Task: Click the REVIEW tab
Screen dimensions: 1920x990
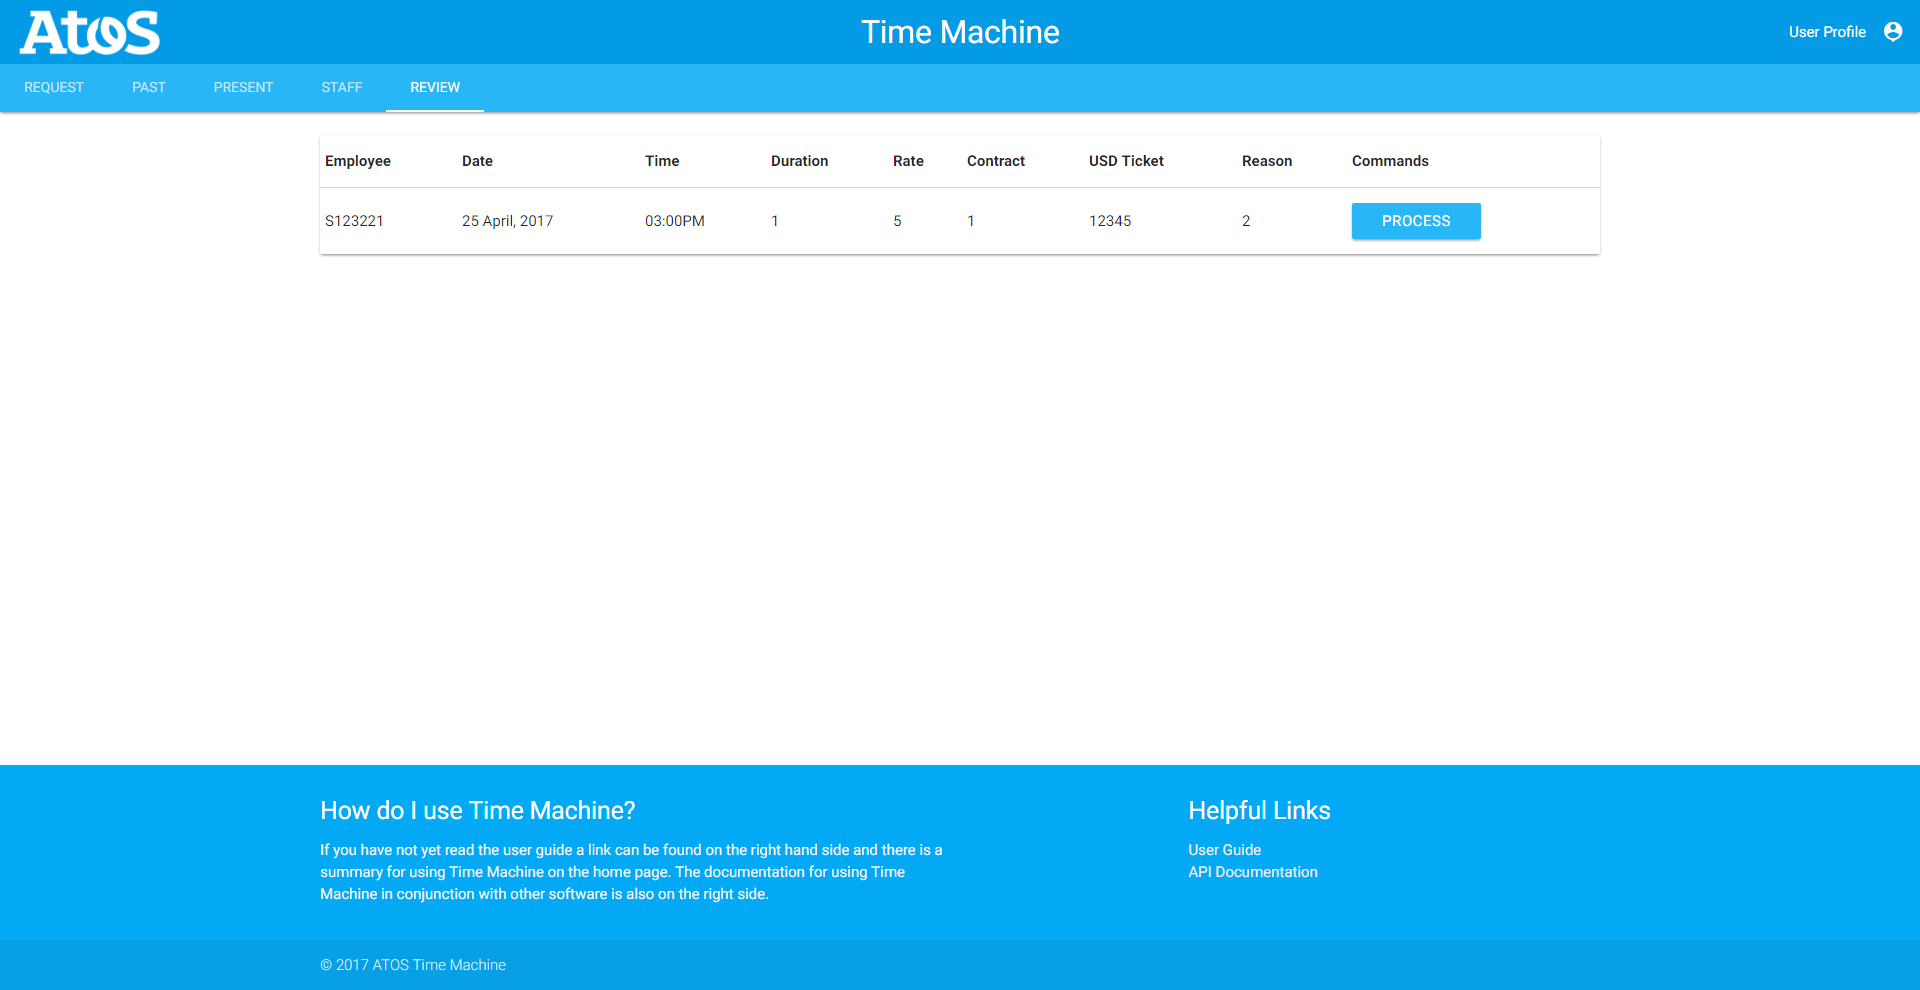Action: [x=435, y=88]
